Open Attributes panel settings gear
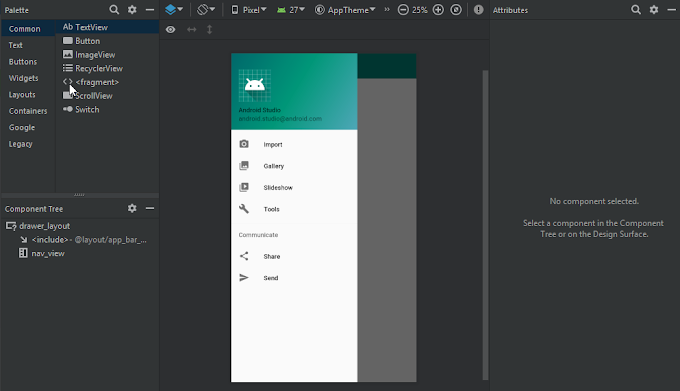The height and width of the screenshot is (391, 680). pyautogui.click(x=654, y=10)
